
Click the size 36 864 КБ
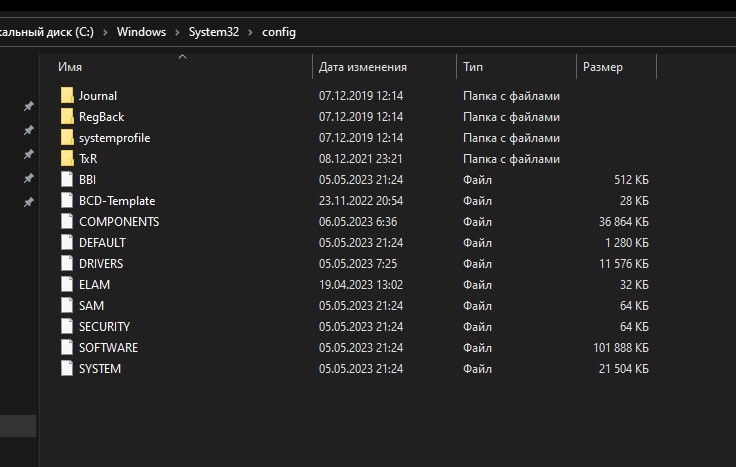pyautogui.click(x=623, y=222)
